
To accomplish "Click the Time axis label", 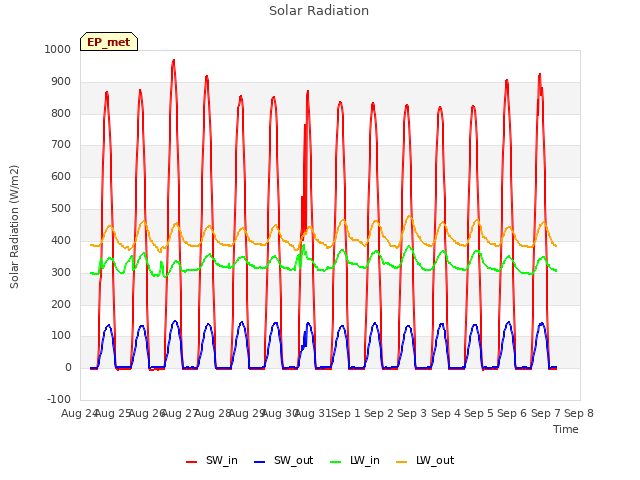I will (x=565, y=429).
